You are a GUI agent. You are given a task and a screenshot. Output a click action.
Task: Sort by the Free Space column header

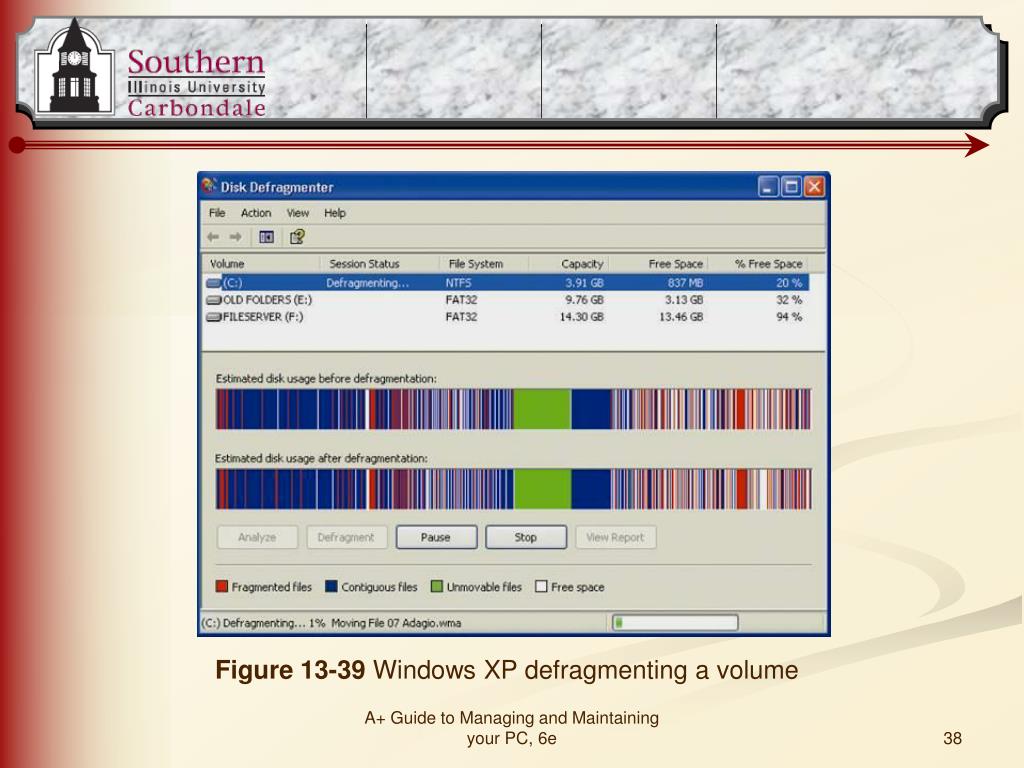(658, 264)
